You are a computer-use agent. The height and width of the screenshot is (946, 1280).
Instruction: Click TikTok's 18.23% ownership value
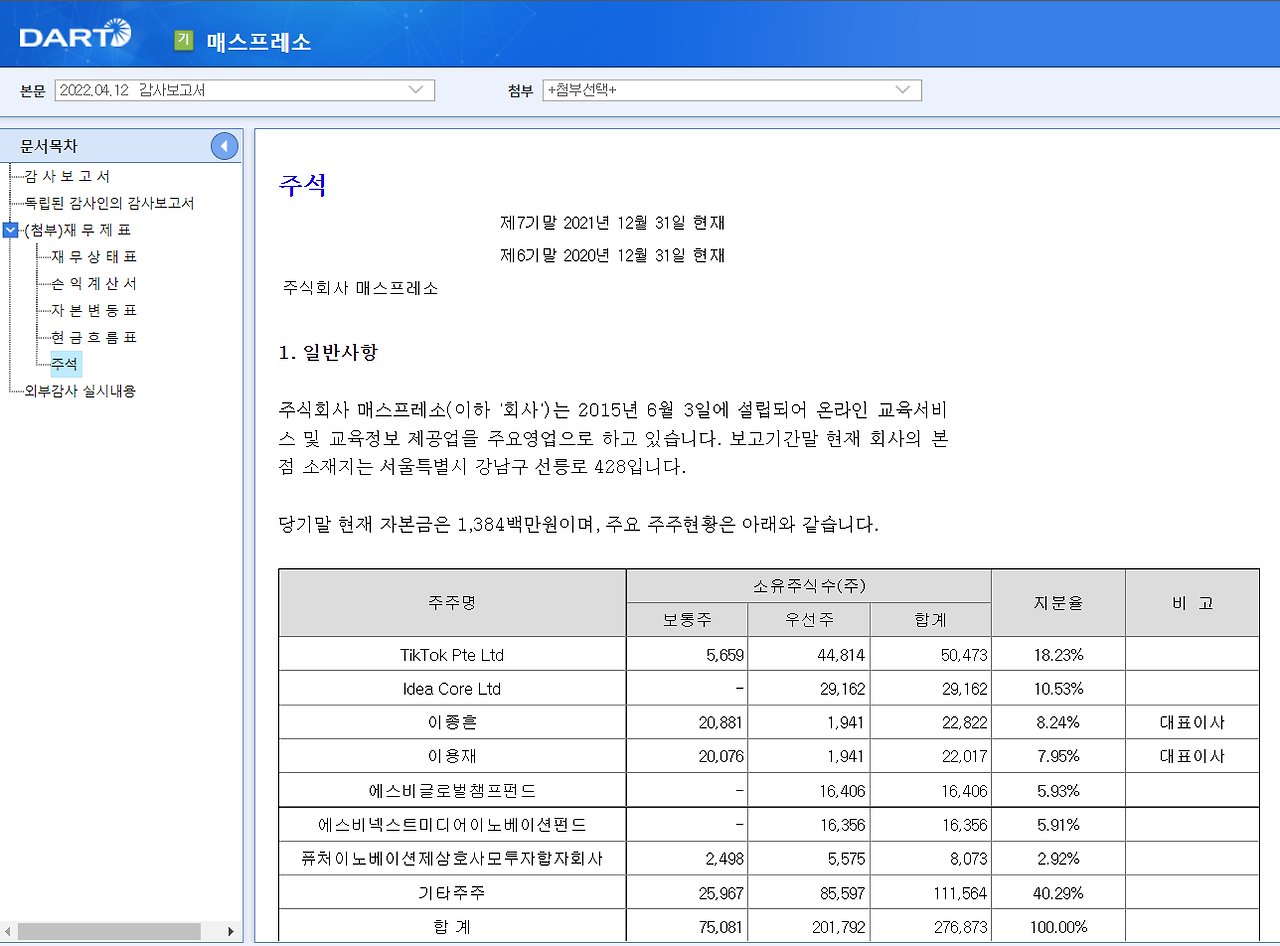(x=1058, y=656)
